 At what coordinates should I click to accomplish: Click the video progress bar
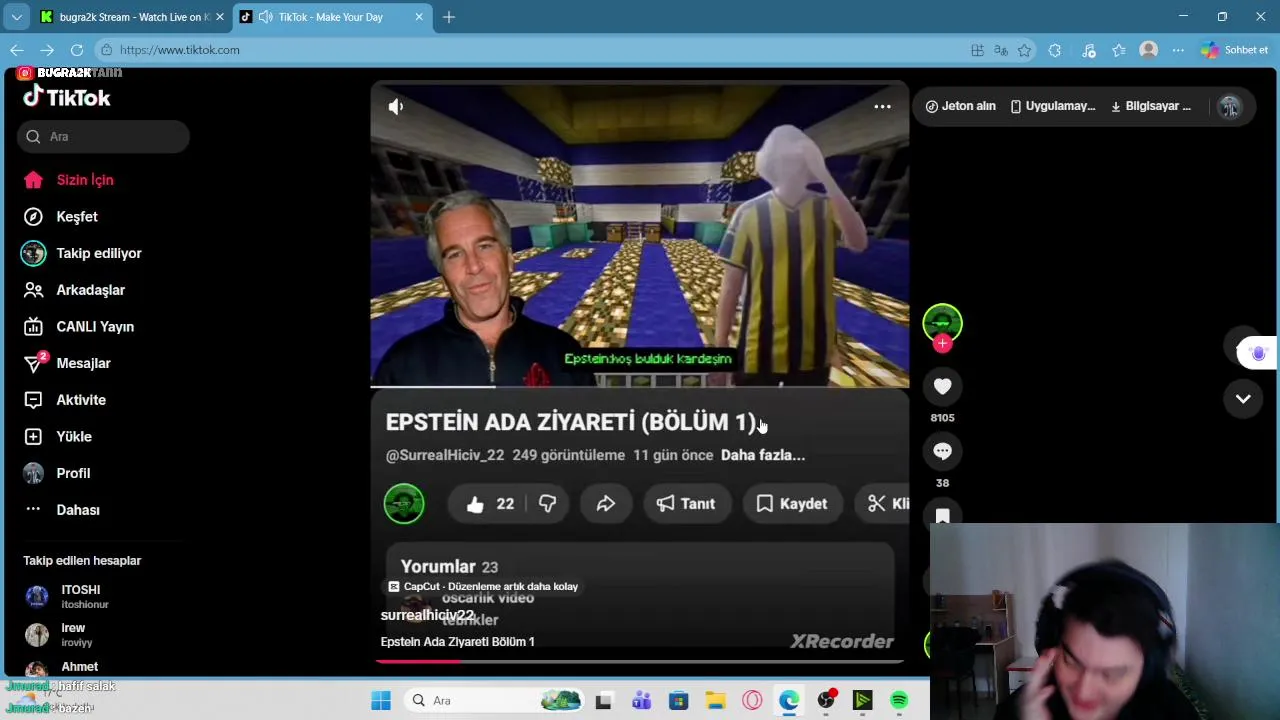(640, 386)
